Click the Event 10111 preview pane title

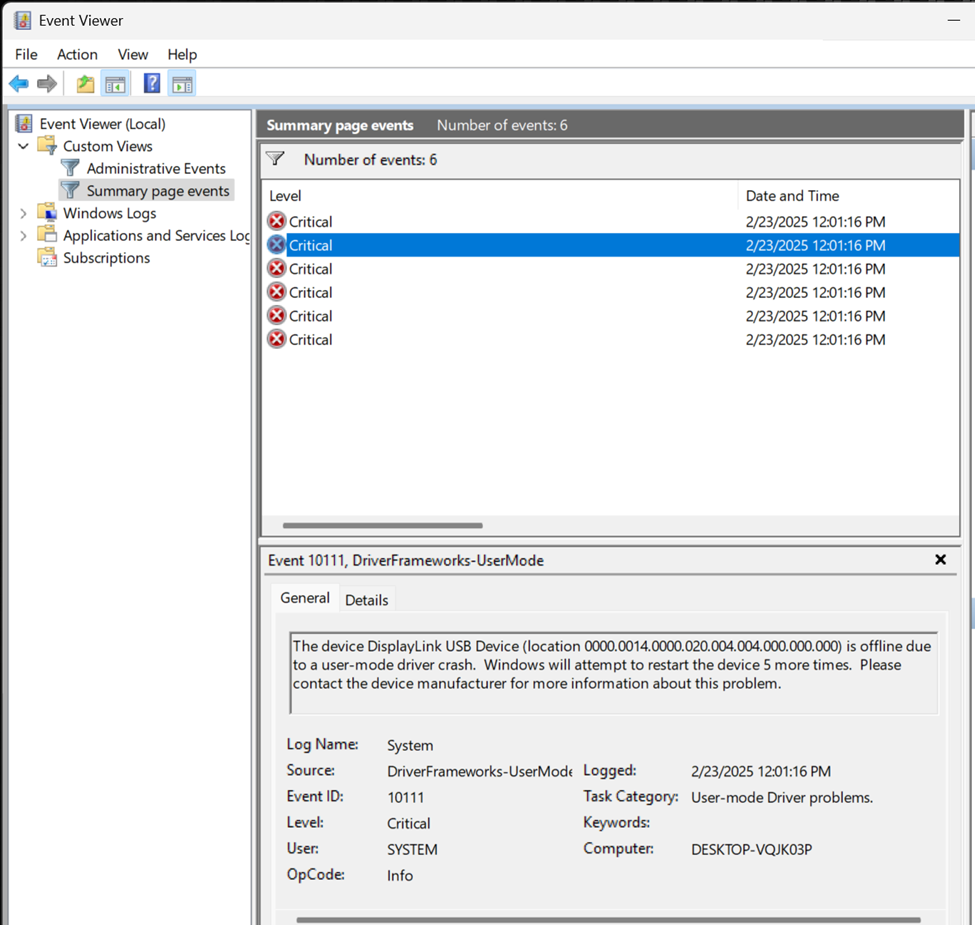(x=405, y=560)
